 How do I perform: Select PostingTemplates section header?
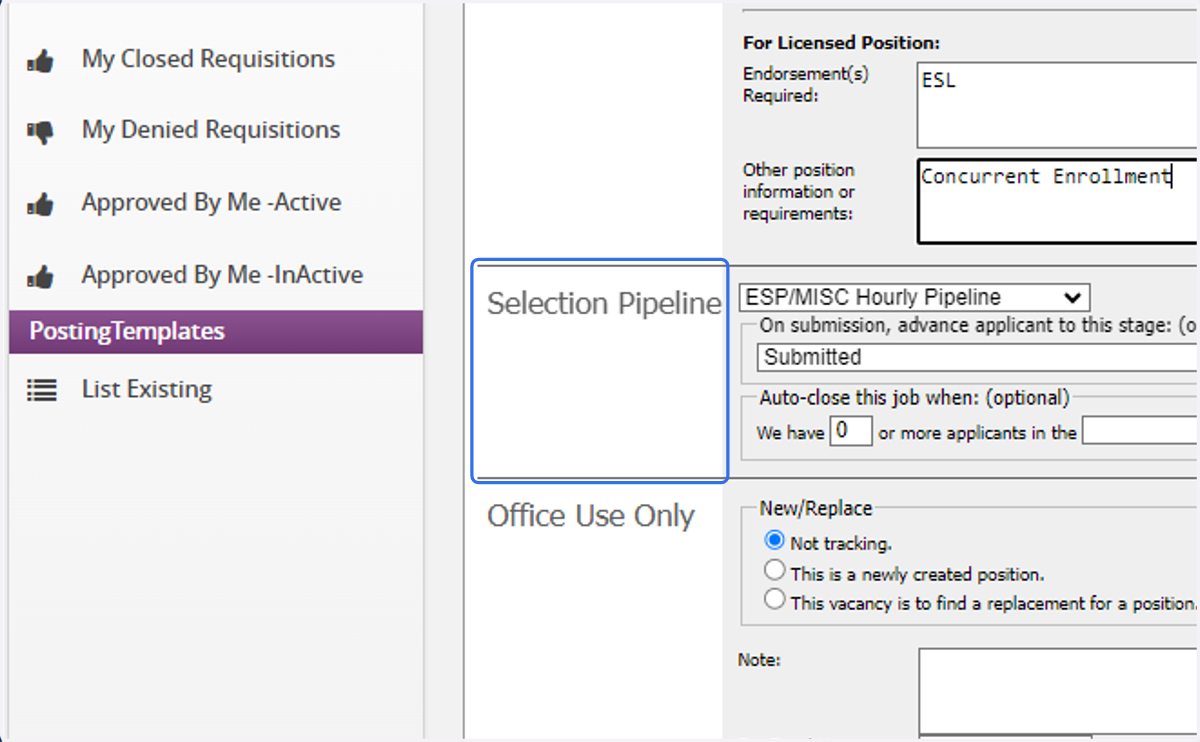pyautogui.click(x=216, y=332)
